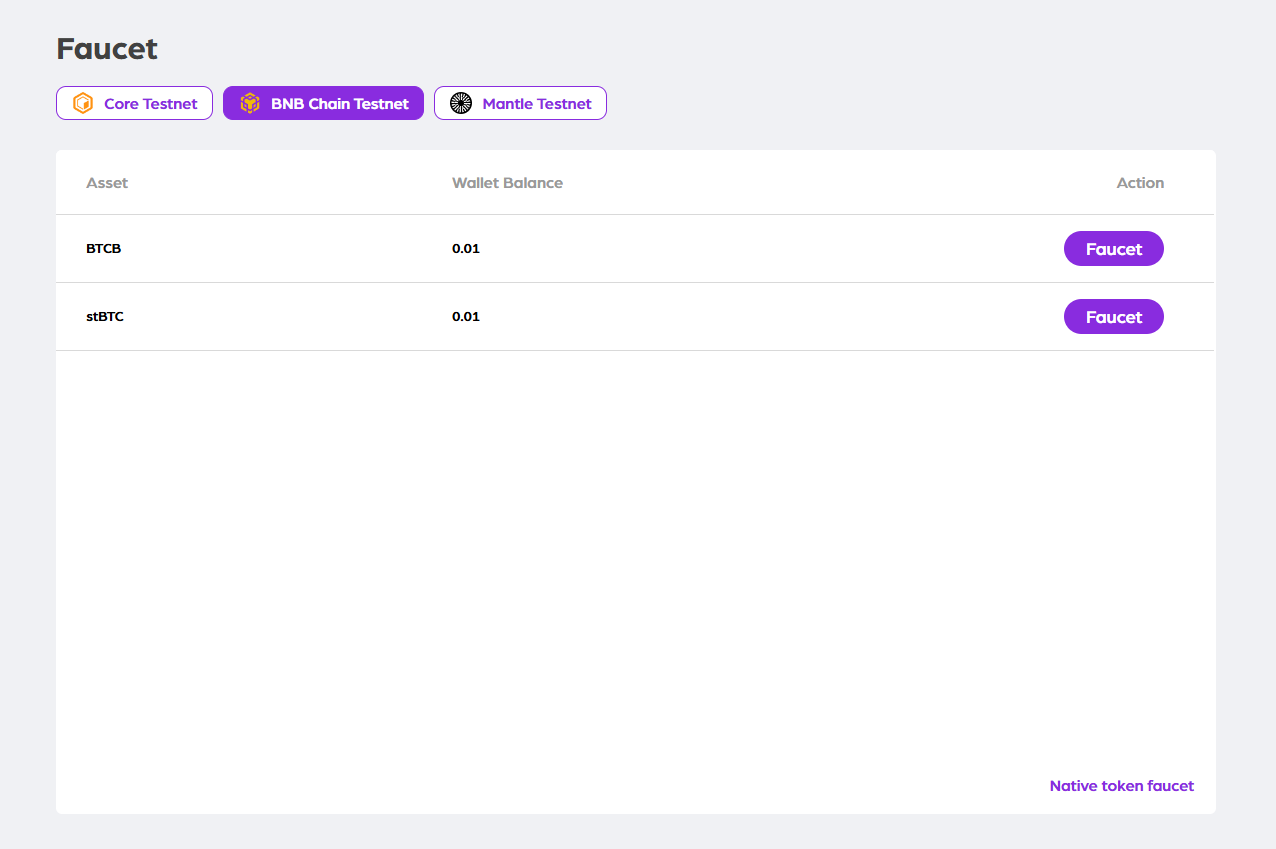Click the Asset column header
This screenshot has width=1276, height=849.
click(107, 183)
